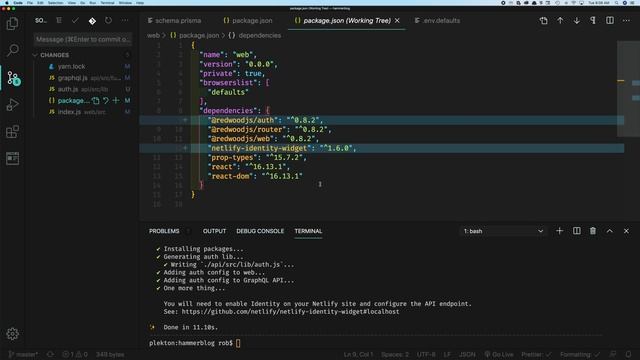This screenshot has width=640, height=360.
Task: Switch to the PROBLEMS tab
Action: [164, 231]
